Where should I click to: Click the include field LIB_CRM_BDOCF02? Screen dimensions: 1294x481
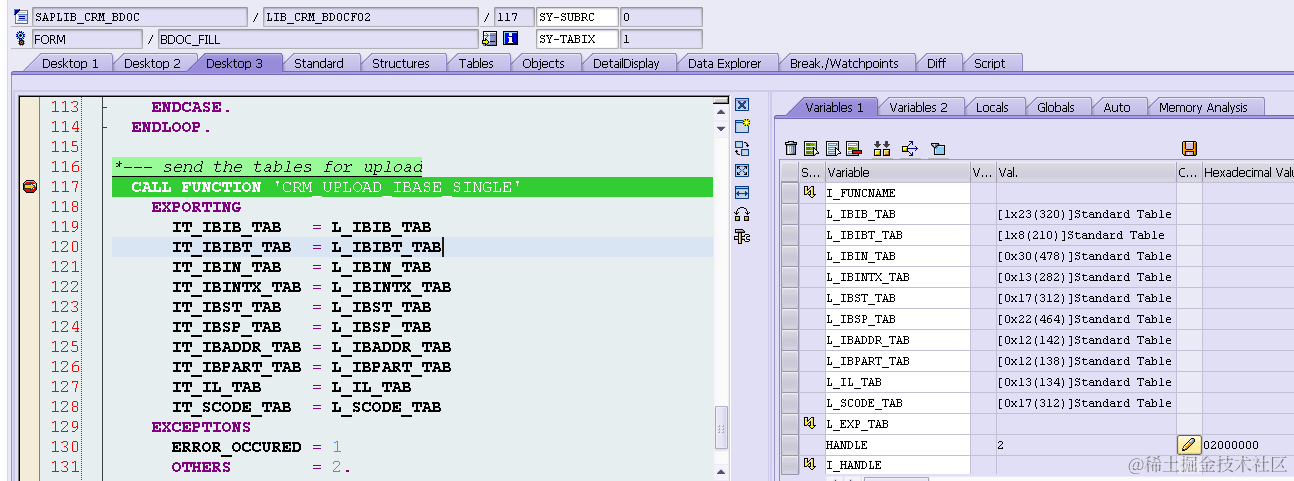370,17
